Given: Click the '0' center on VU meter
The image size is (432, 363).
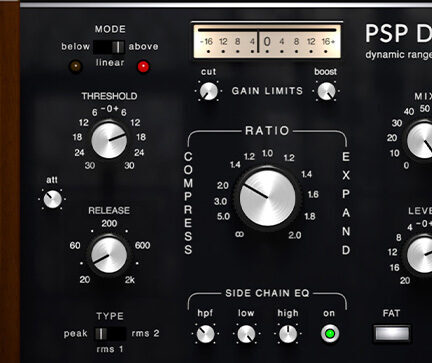Looking at the screenshot, I should tap(267, 42).
